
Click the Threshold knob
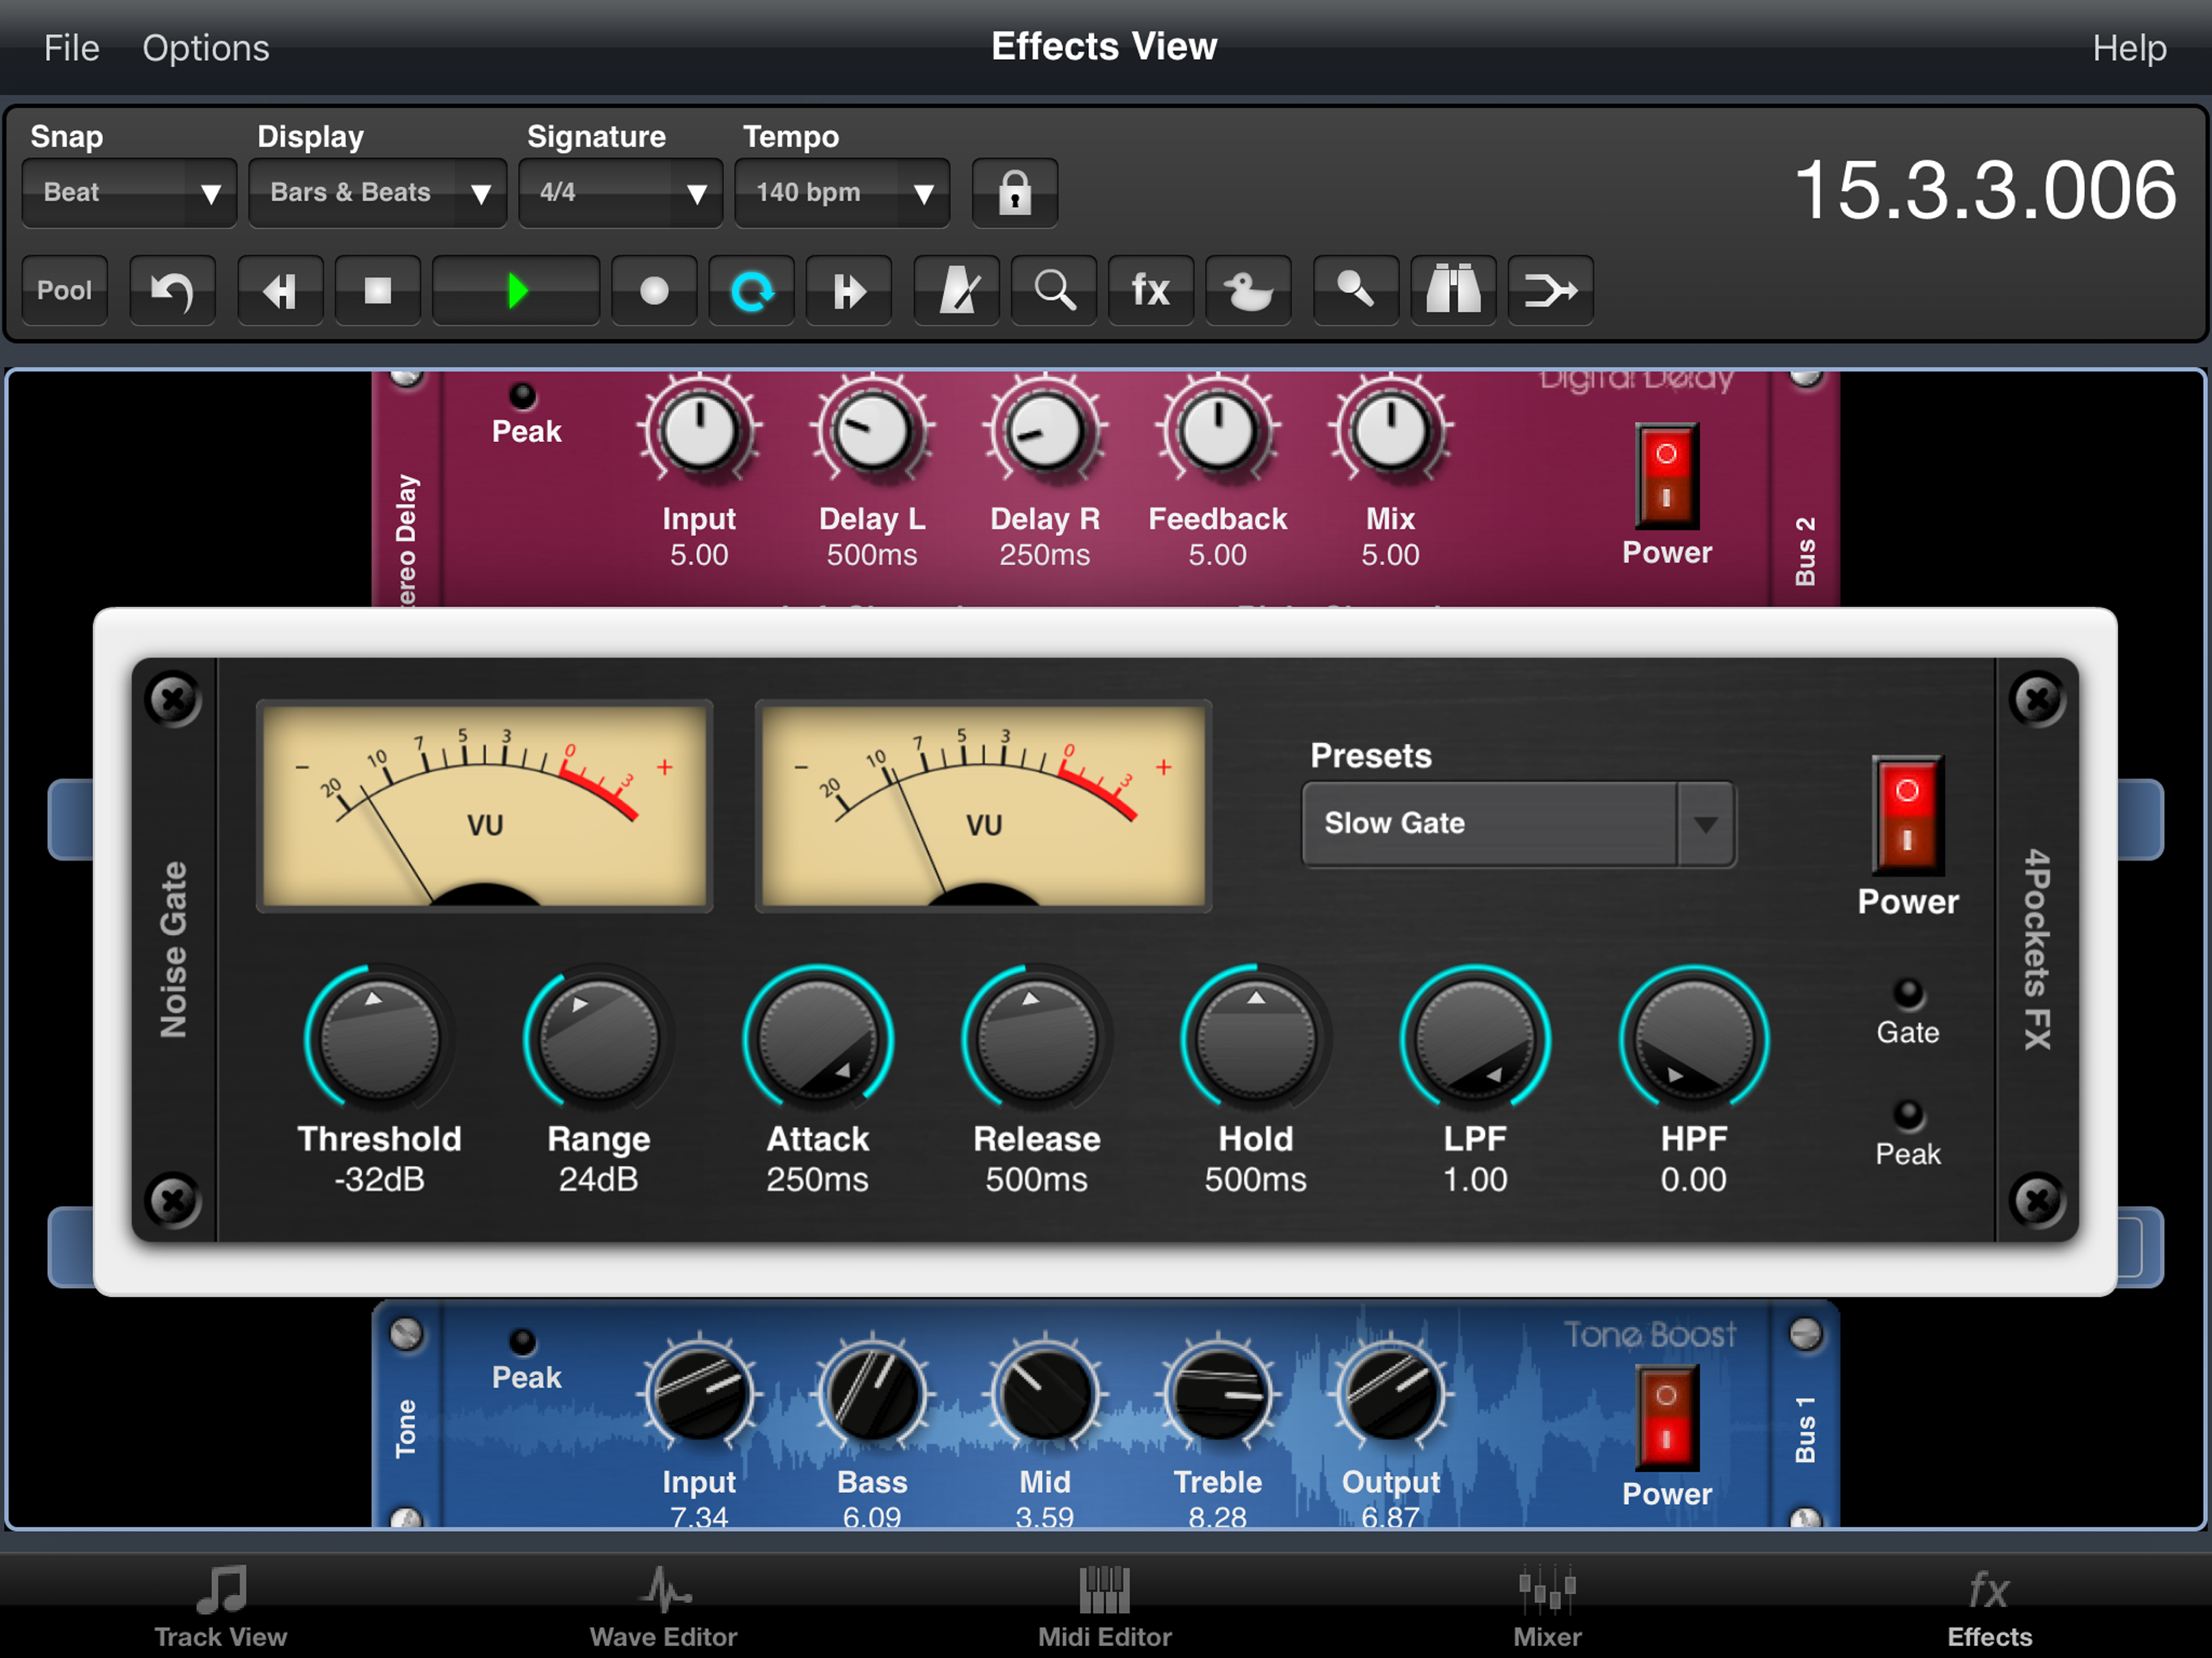coord(379,1039)
